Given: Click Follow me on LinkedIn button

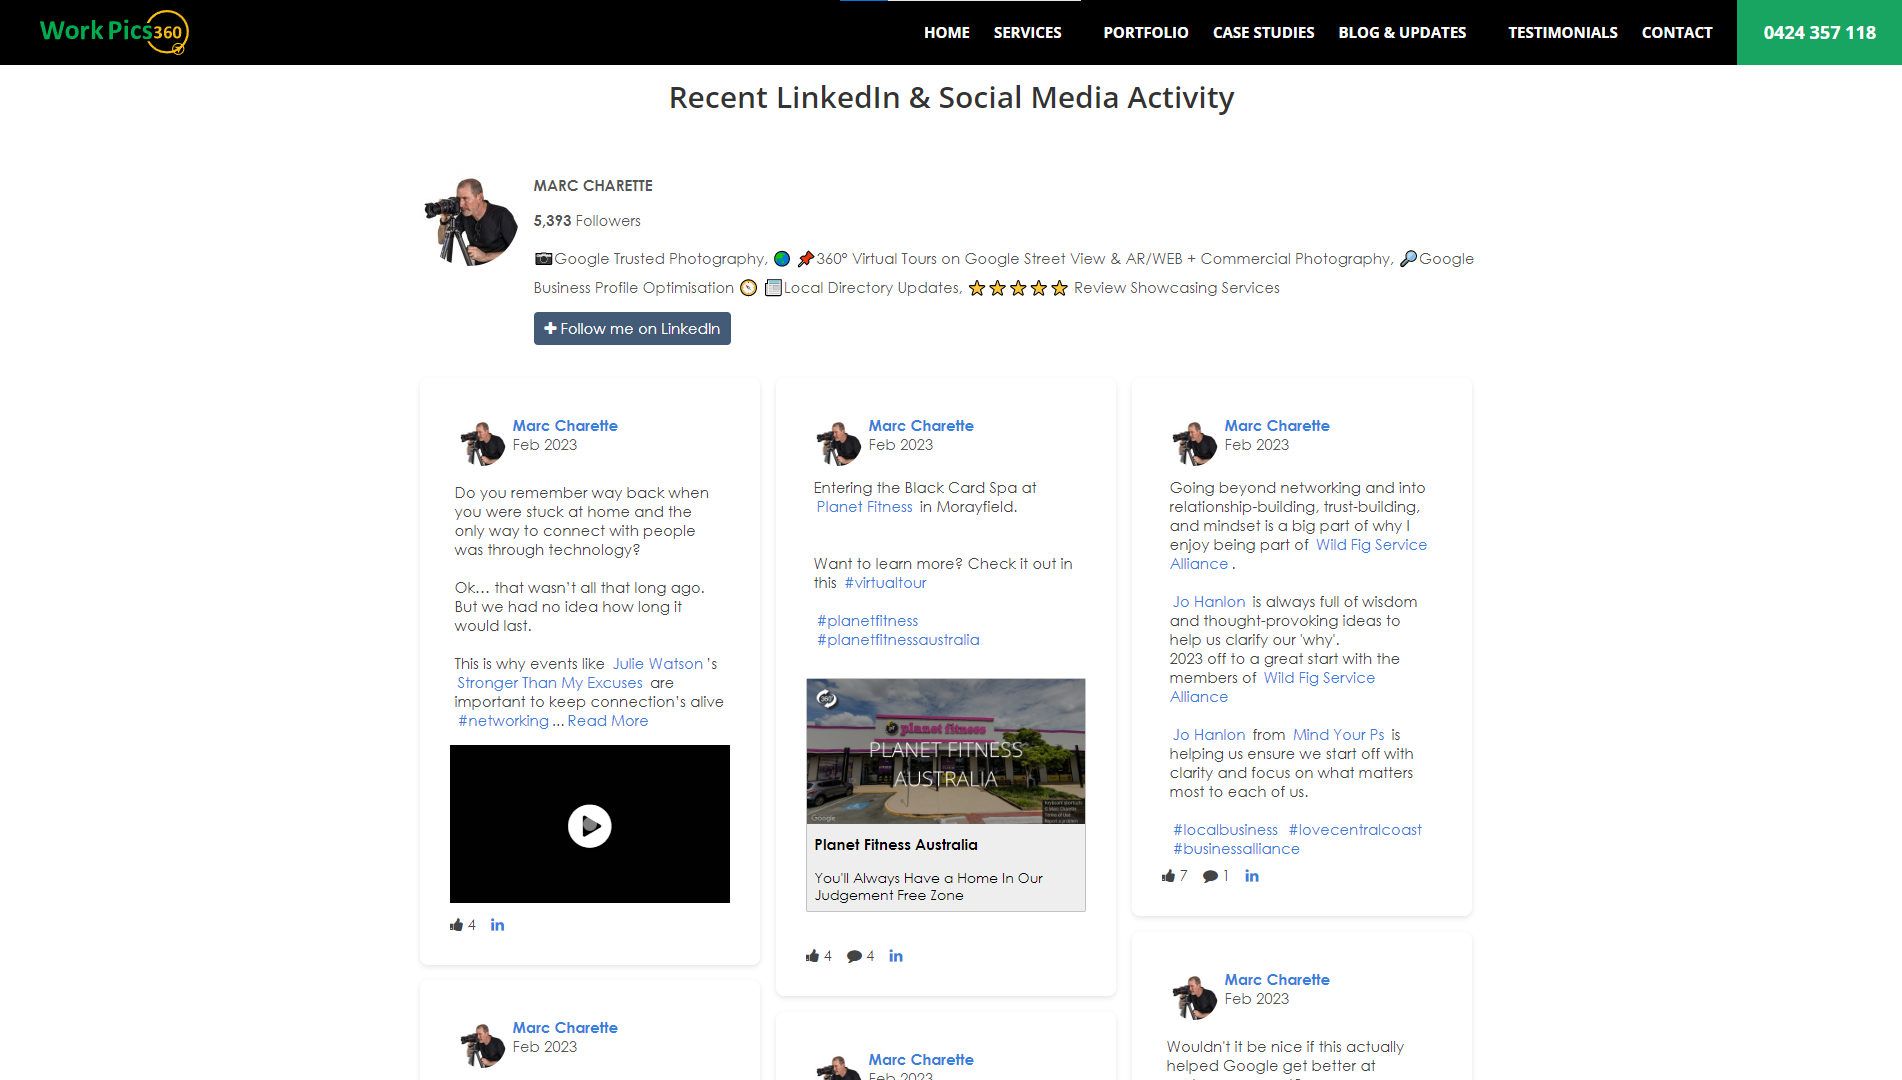Looking at the screenshot, I should coord(632,328).
